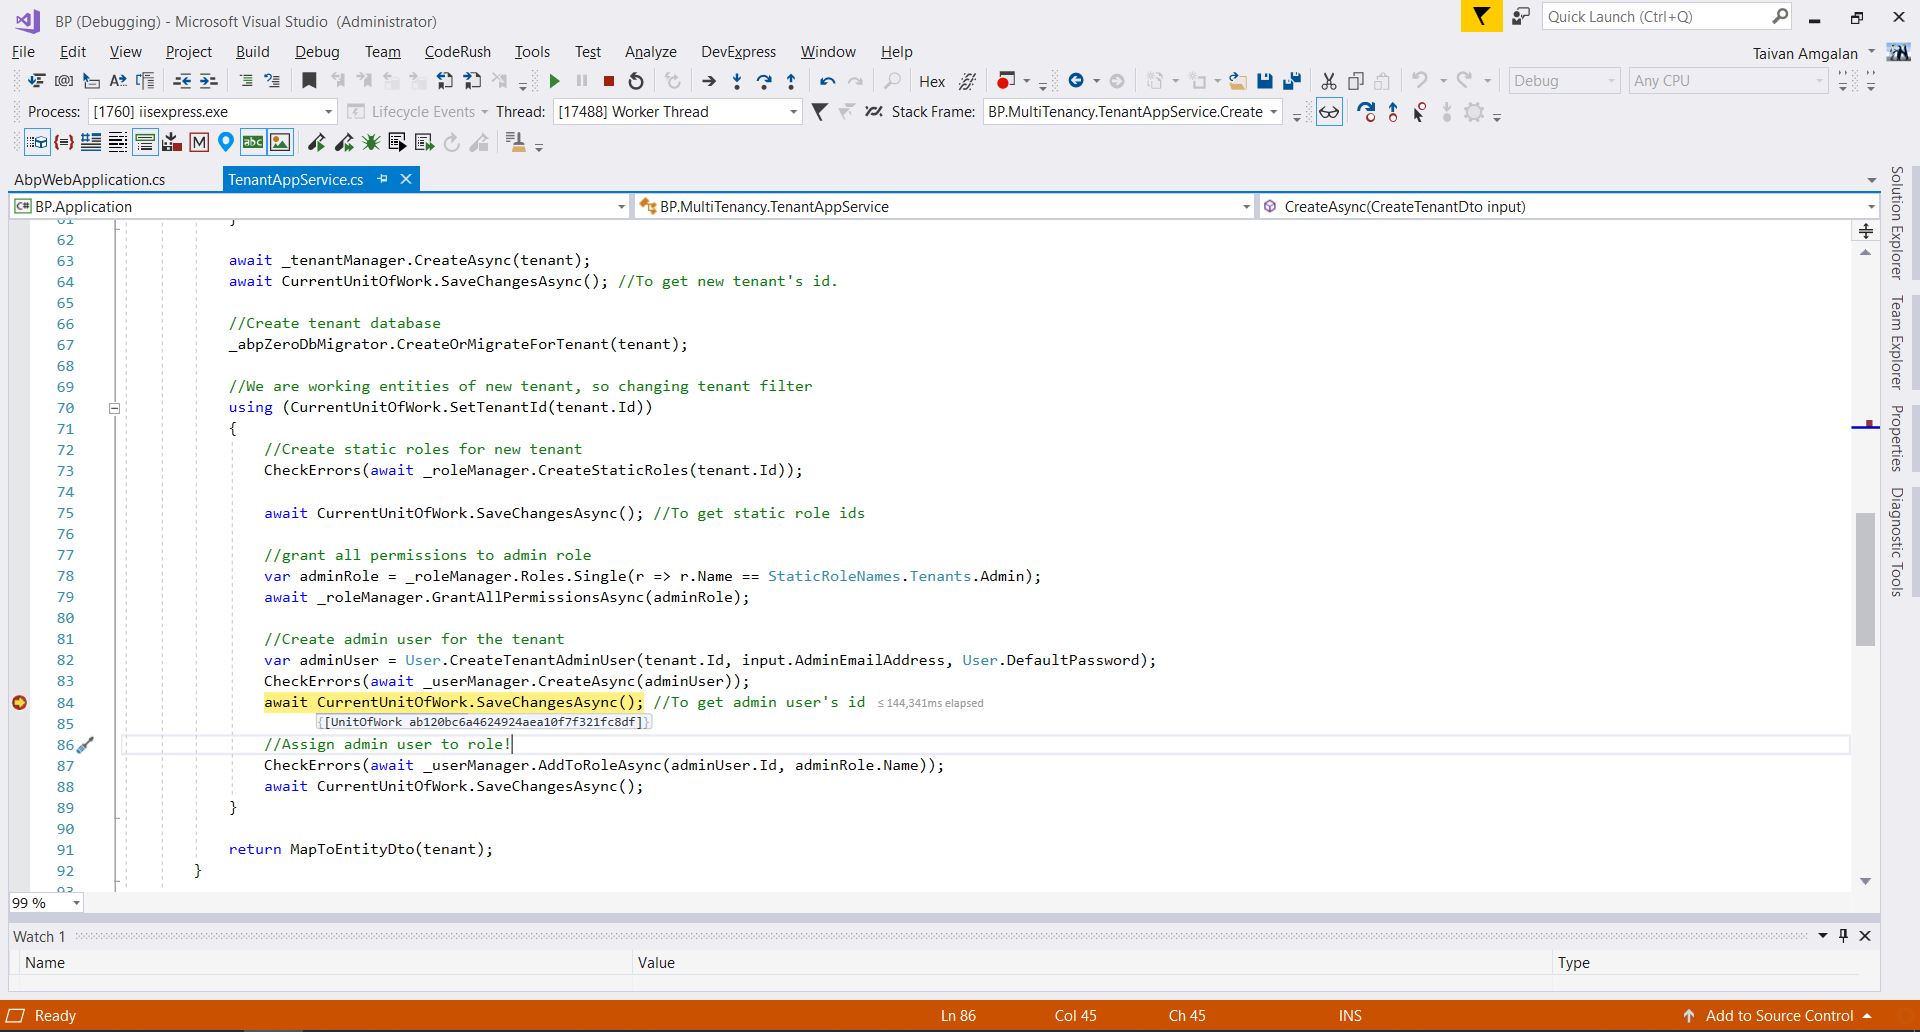Toggle Hex display mode
The width and height of the screenshot is (1920, 1032).
pos(931,80)
